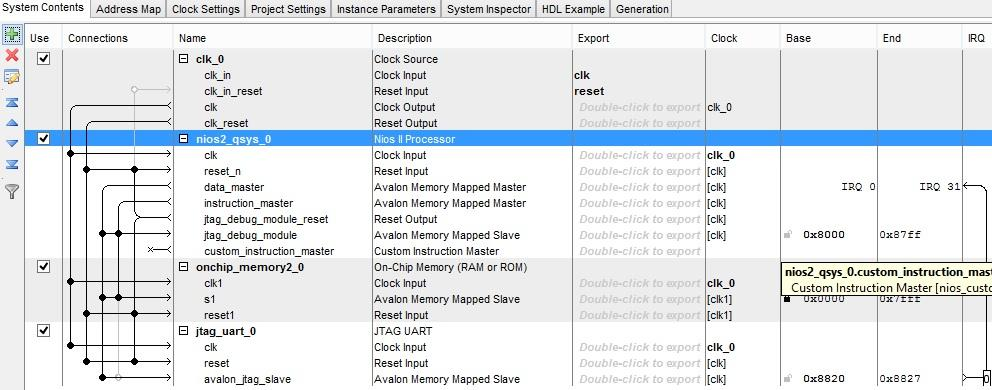Open the Clock Settings tab
This screenshot has height=390, width=992.
click(206, 9)
